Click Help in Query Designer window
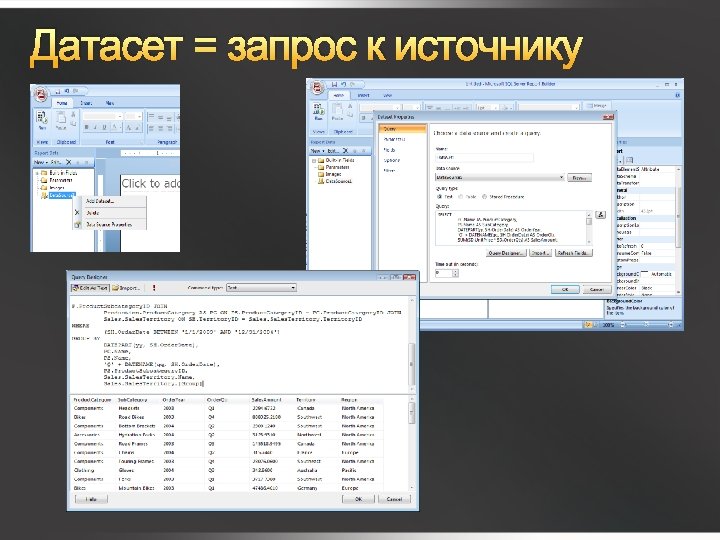The height and width of the screenshot is (540, 720). point(91,499)
